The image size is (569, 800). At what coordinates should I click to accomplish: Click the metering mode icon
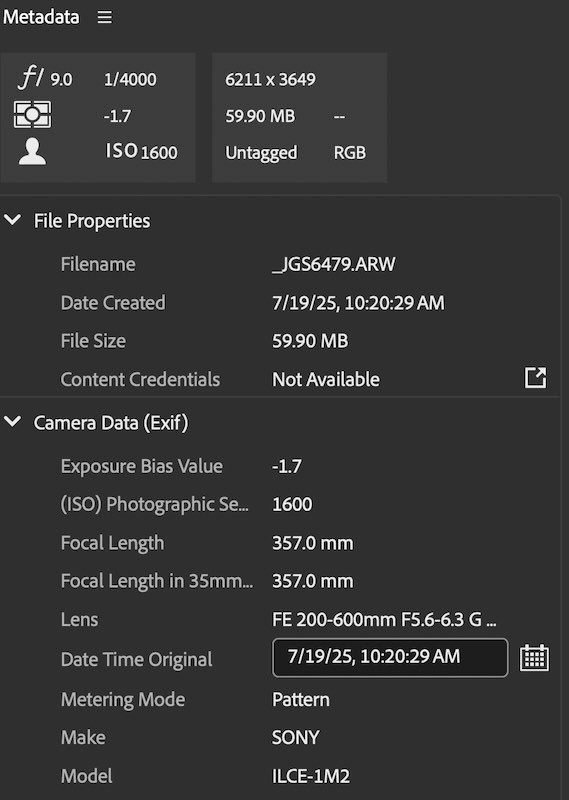click(x=32, y=114)
